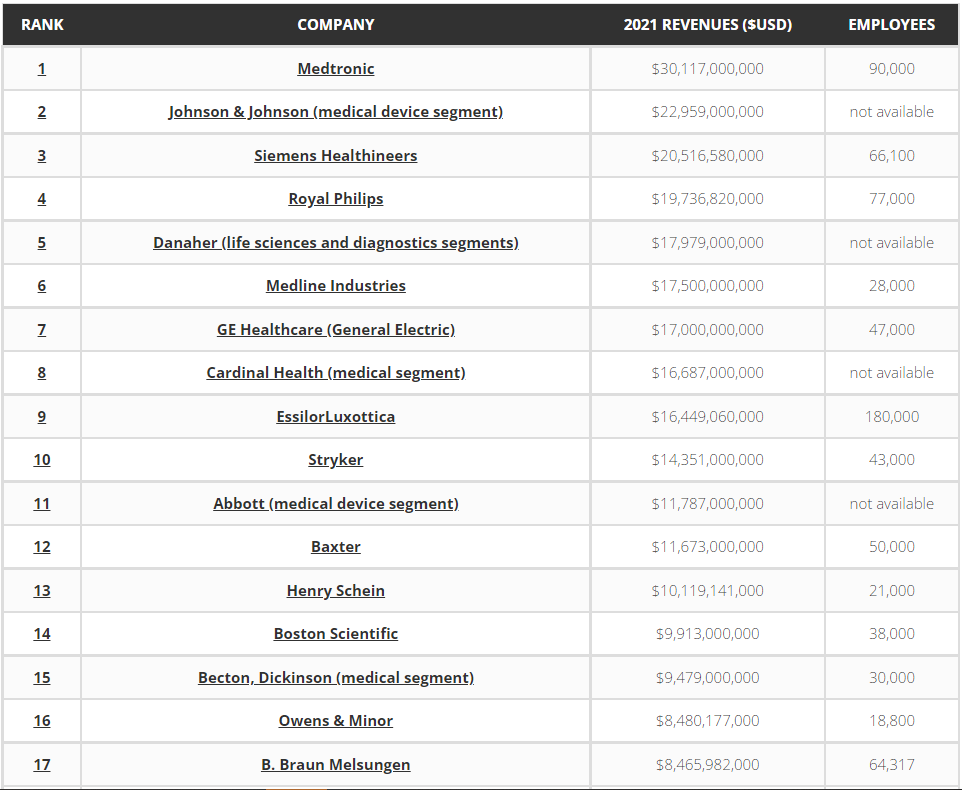Select rank number 10 link
962x790 pixels.
click(42, 460)
